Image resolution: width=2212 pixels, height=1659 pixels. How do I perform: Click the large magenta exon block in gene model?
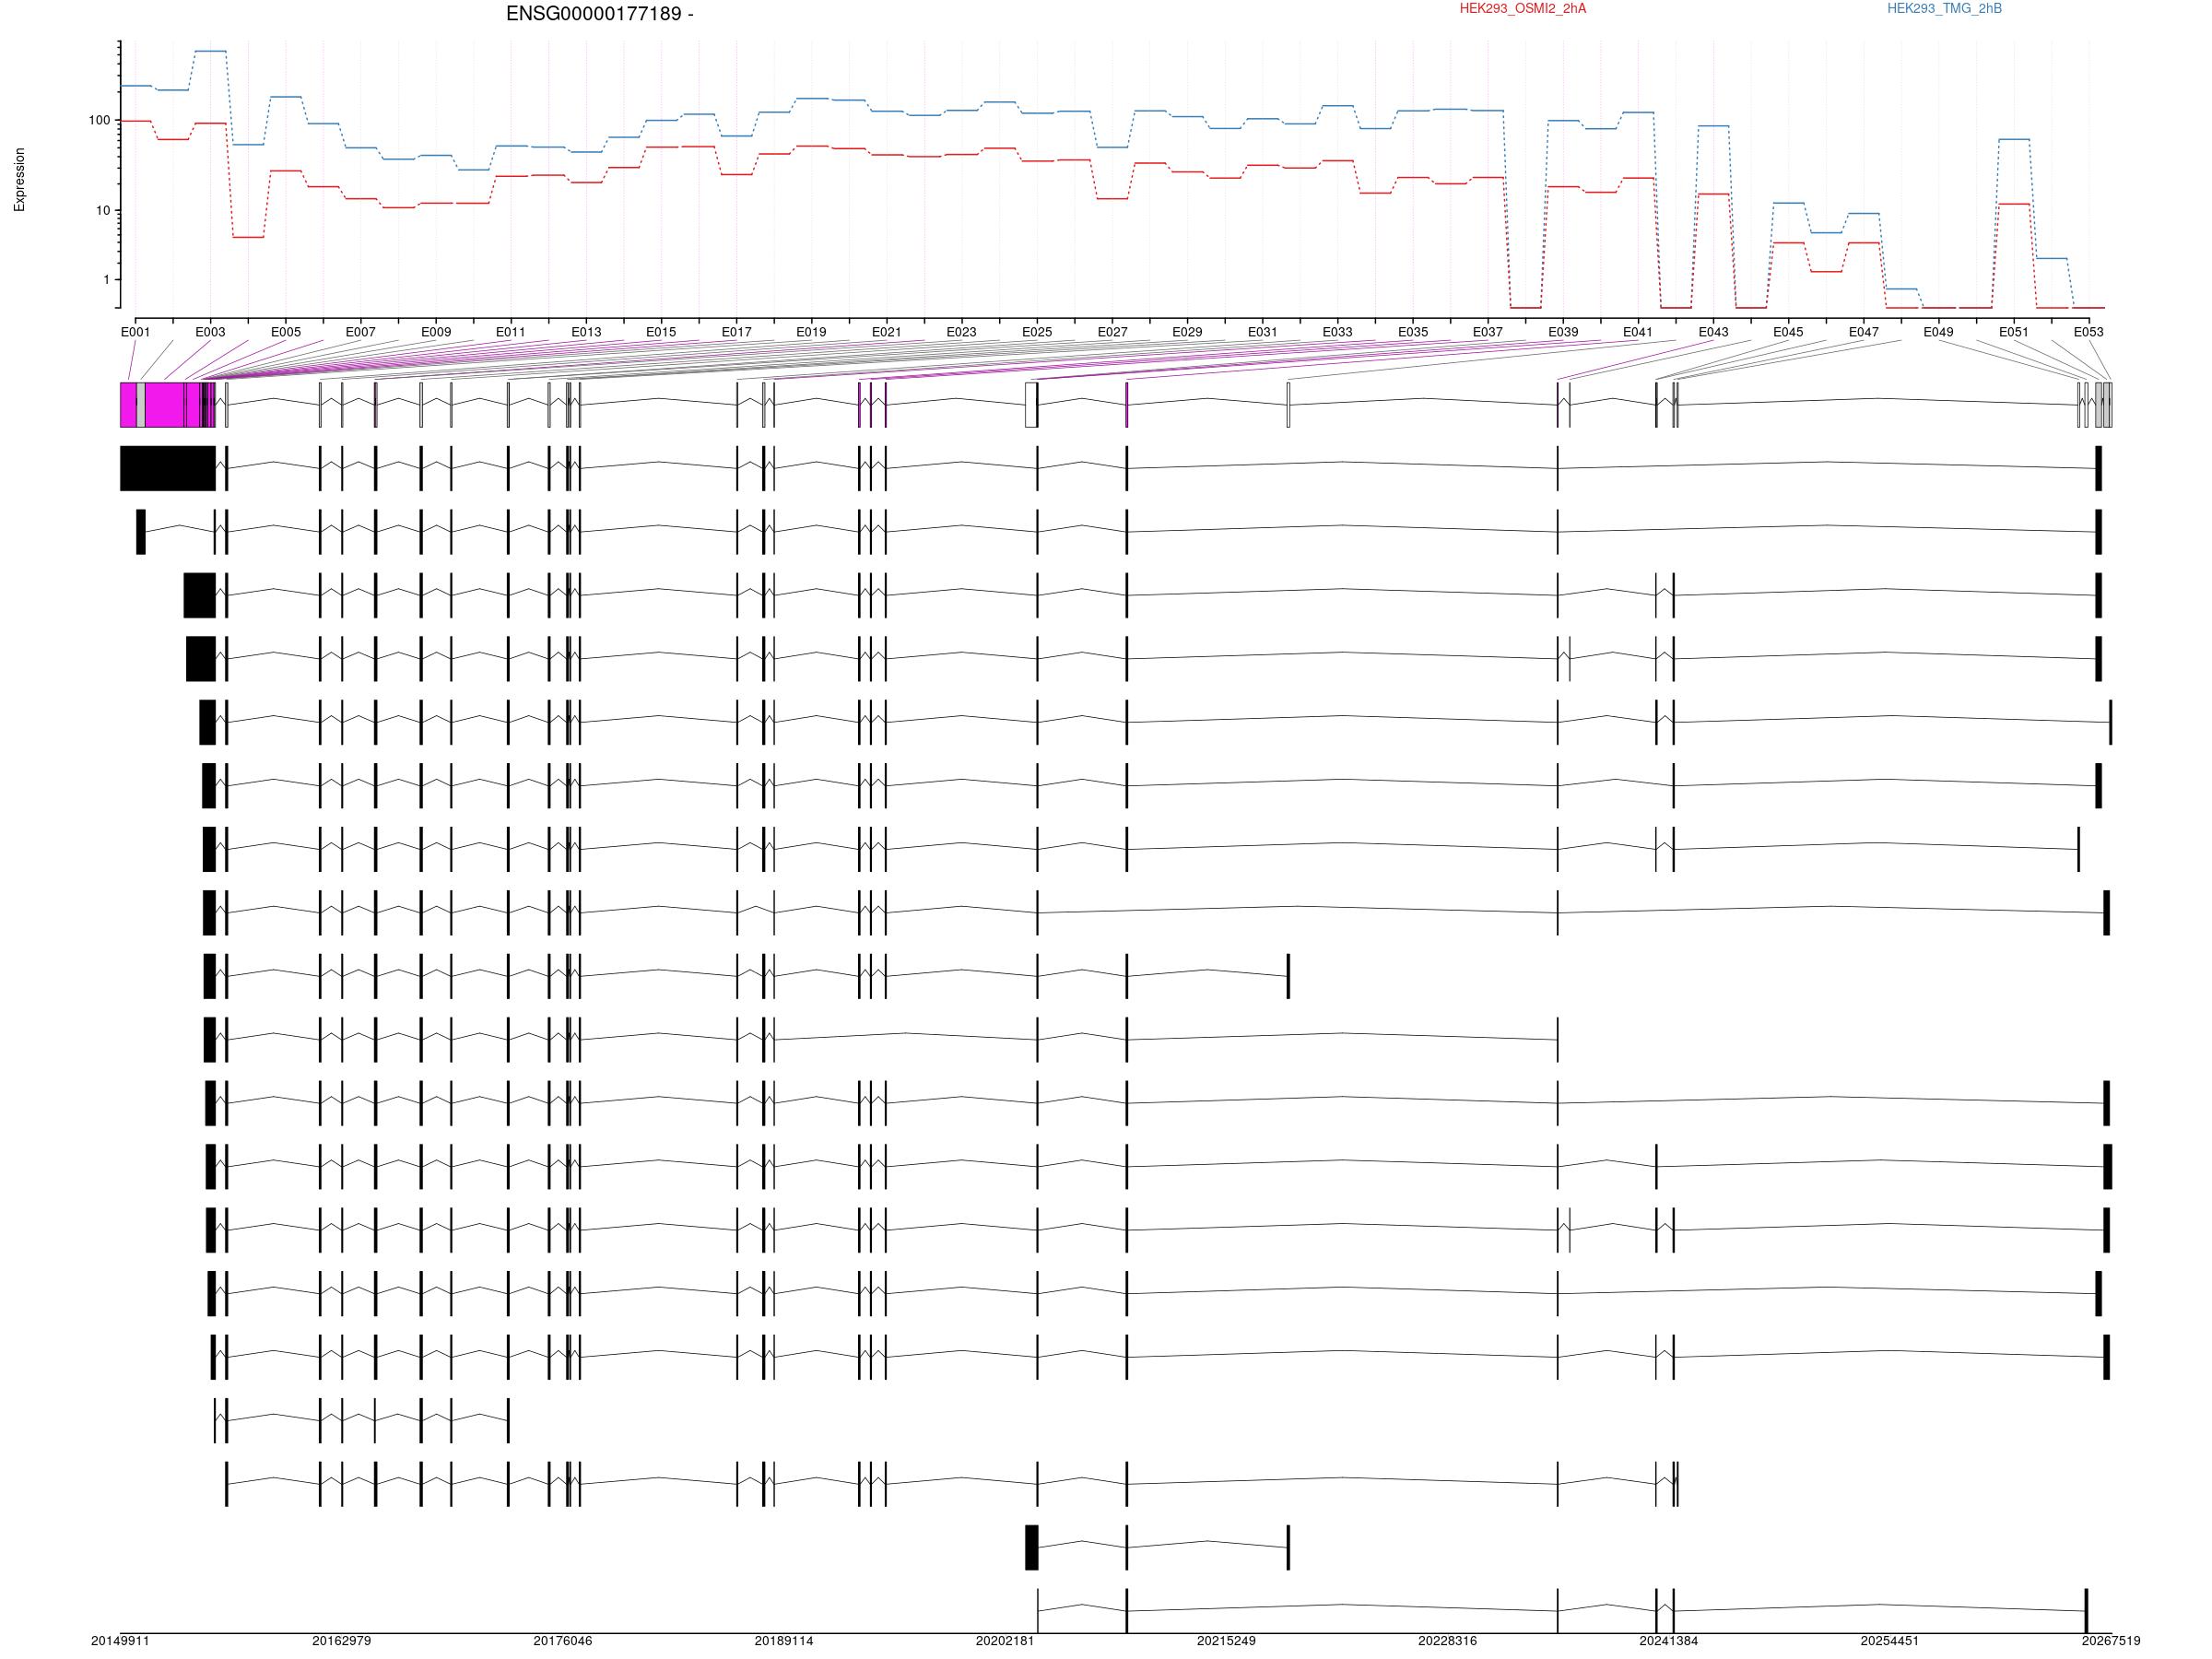pyautogui.click(x=164, y=405)
